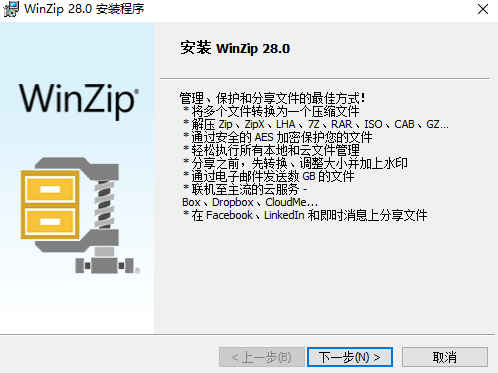Click the installer icon in title bar
The image size is (498, 373).
[11, 9]
